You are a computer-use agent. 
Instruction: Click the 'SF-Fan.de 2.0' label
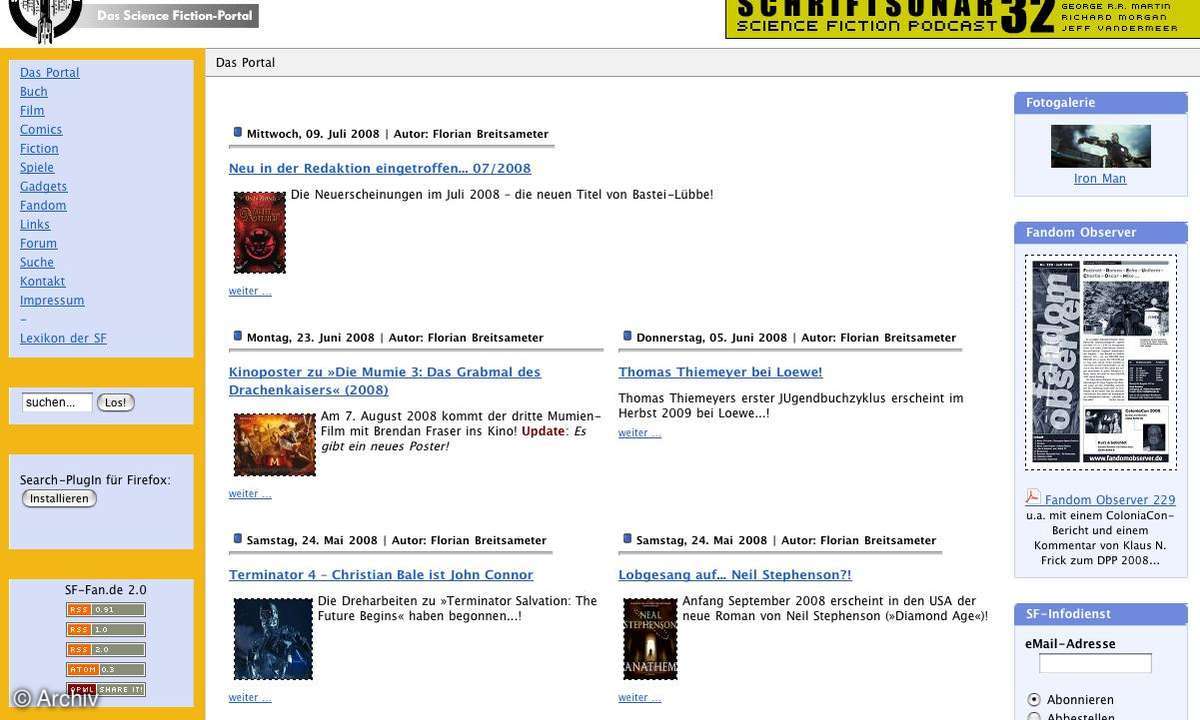coord(106,590)
